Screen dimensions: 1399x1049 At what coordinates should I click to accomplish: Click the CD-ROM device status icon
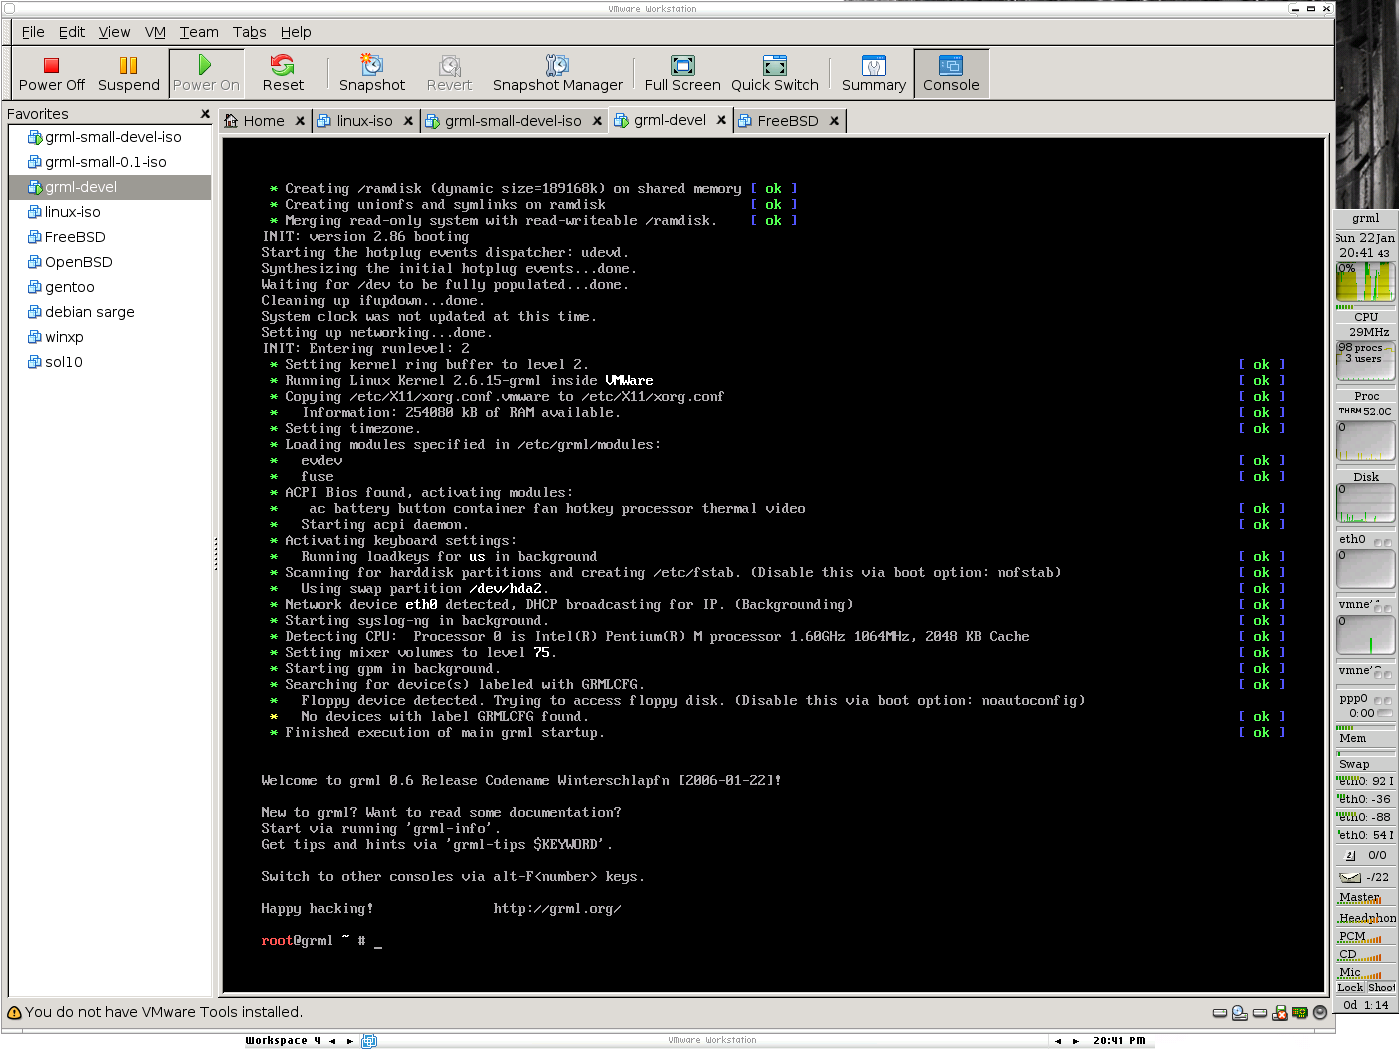pyautogui.click(x=1240, y=1013)
